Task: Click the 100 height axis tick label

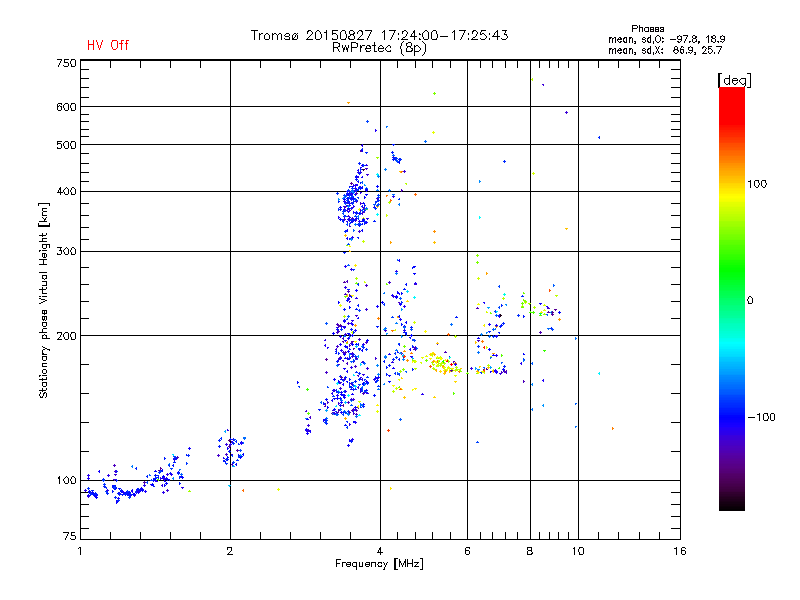Action: (x=66, y=480)
